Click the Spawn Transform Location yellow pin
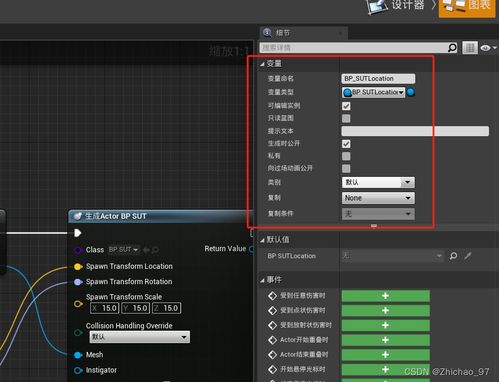The width and height of the screenshot is (499, 382). [x=78, y=267]
